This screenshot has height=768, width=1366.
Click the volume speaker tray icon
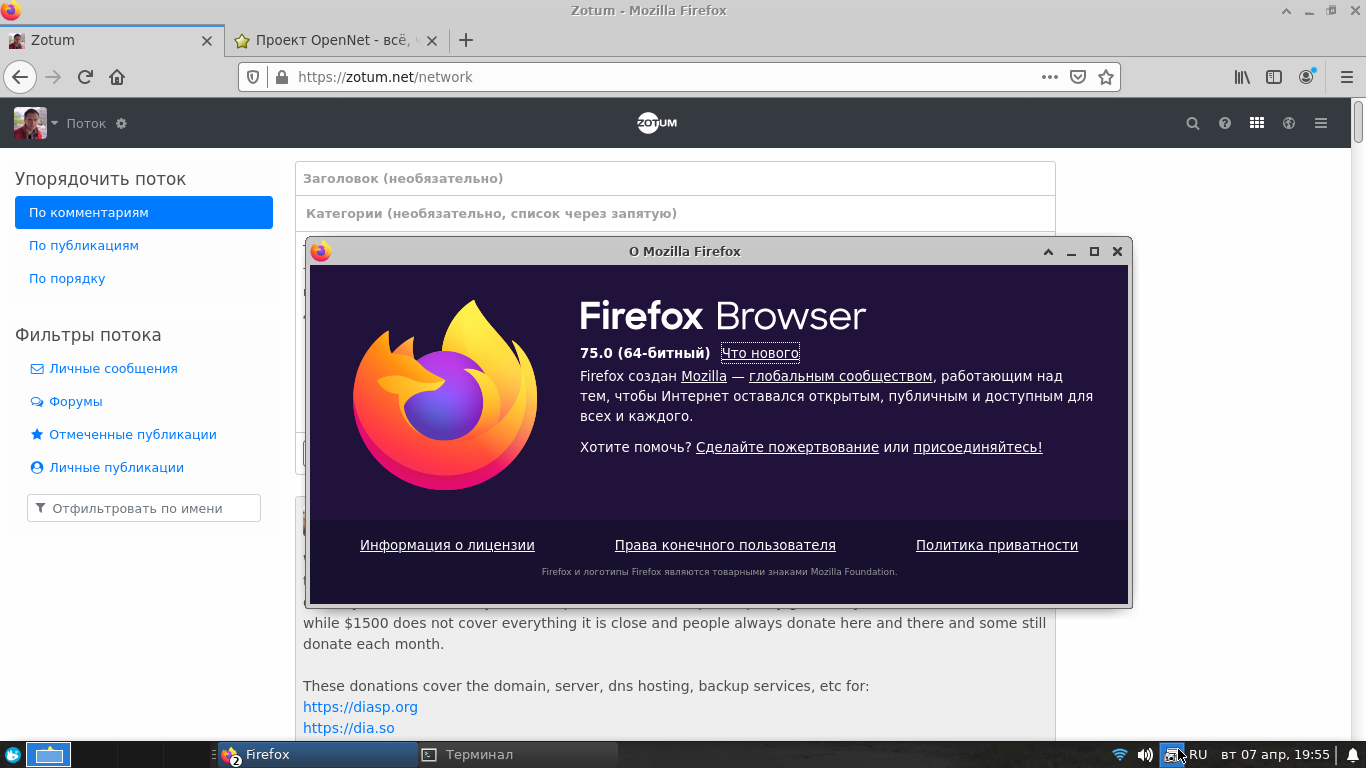[1145, 755]
